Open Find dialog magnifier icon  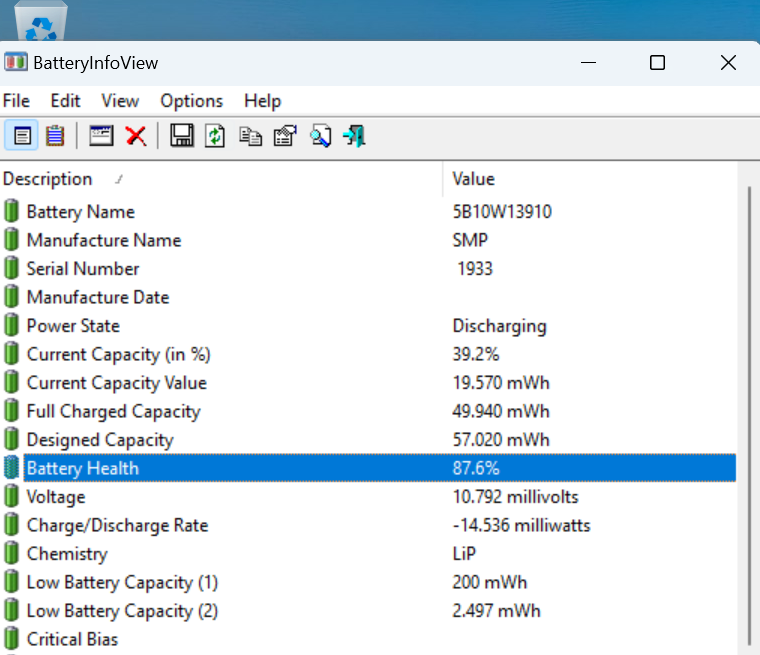[x=320, y=136]
